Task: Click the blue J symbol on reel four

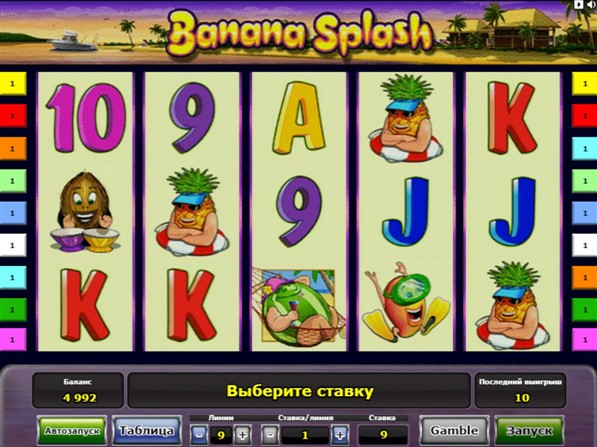Action: pos(406,212)
